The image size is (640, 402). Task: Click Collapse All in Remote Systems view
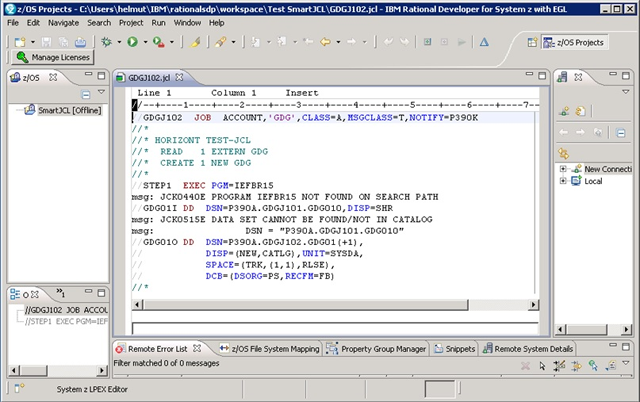click(620, 133)
